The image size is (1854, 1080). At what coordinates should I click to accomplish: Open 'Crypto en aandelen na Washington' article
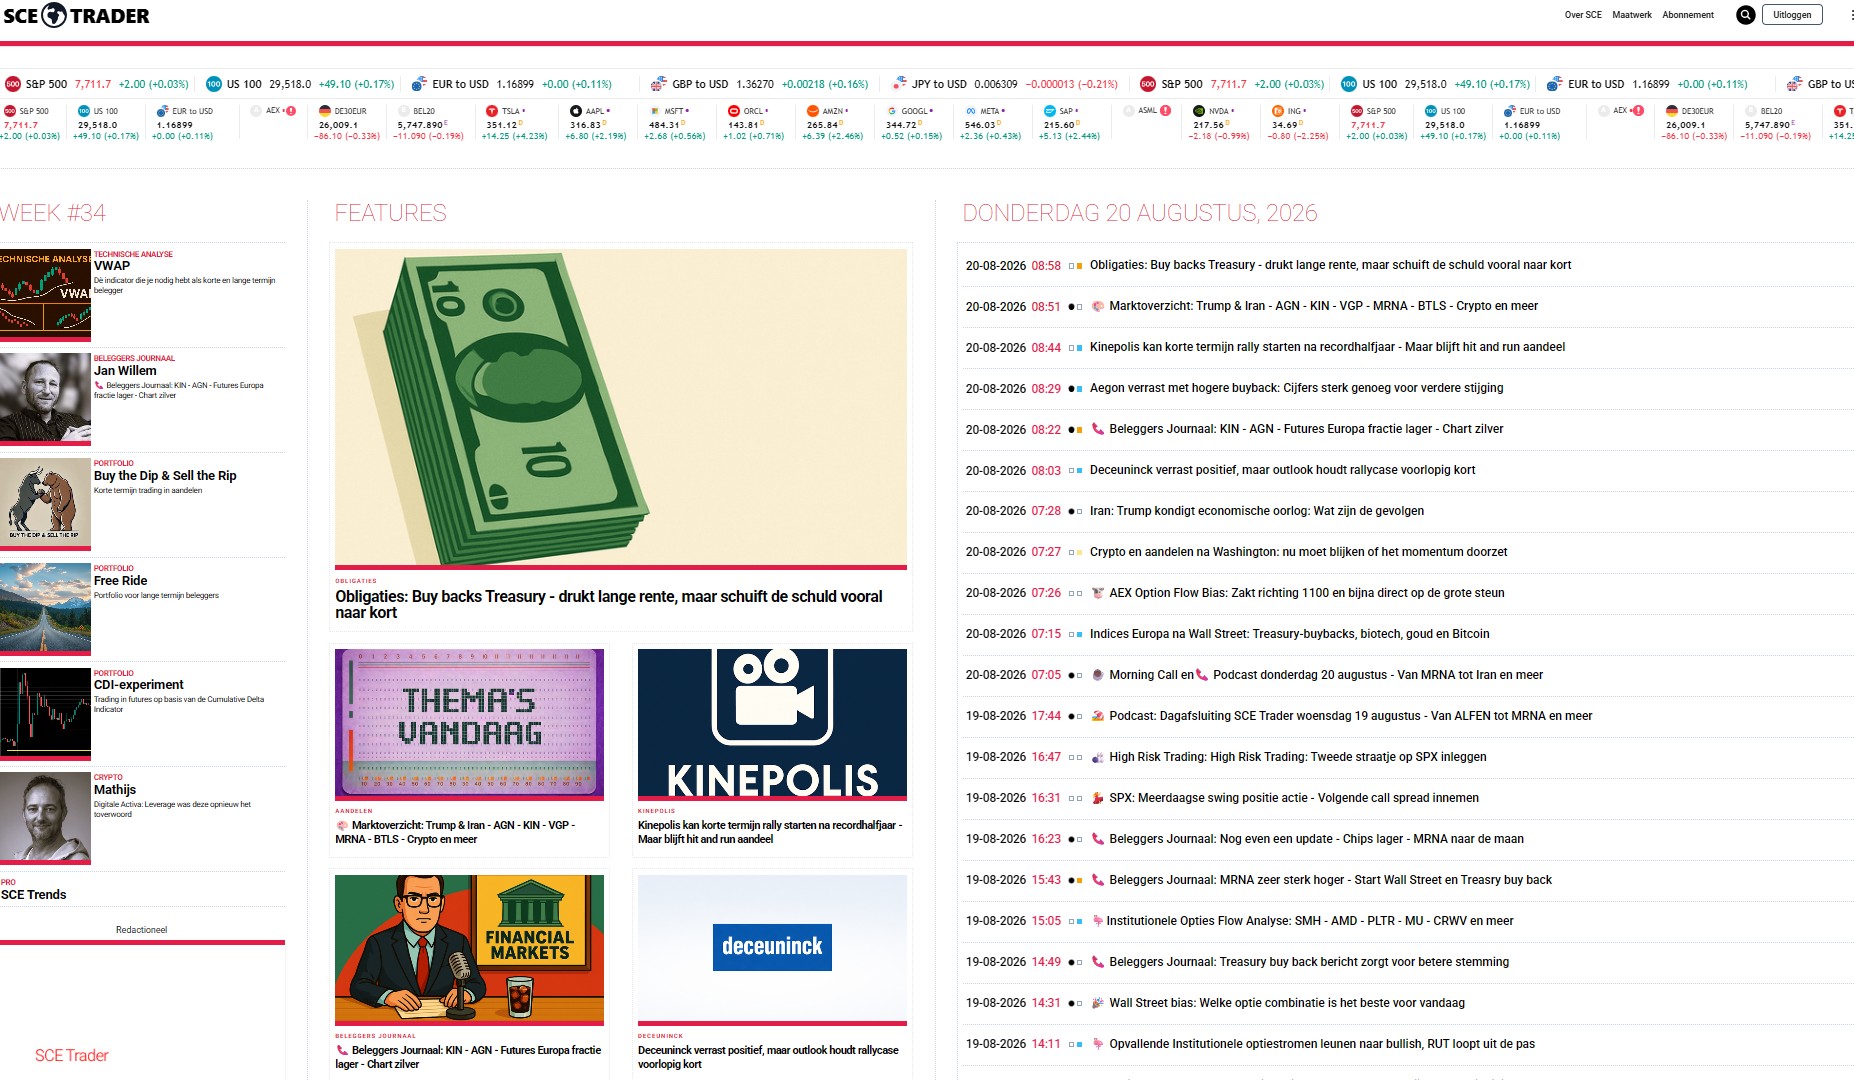click(x=1298, y=552)
